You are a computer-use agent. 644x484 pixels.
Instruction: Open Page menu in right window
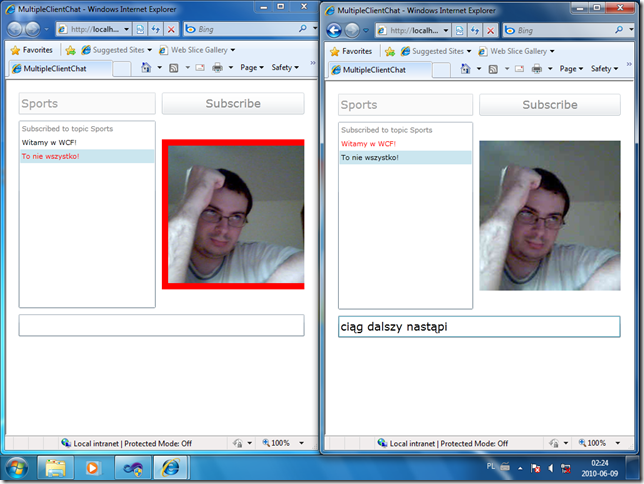pos(571,69)
